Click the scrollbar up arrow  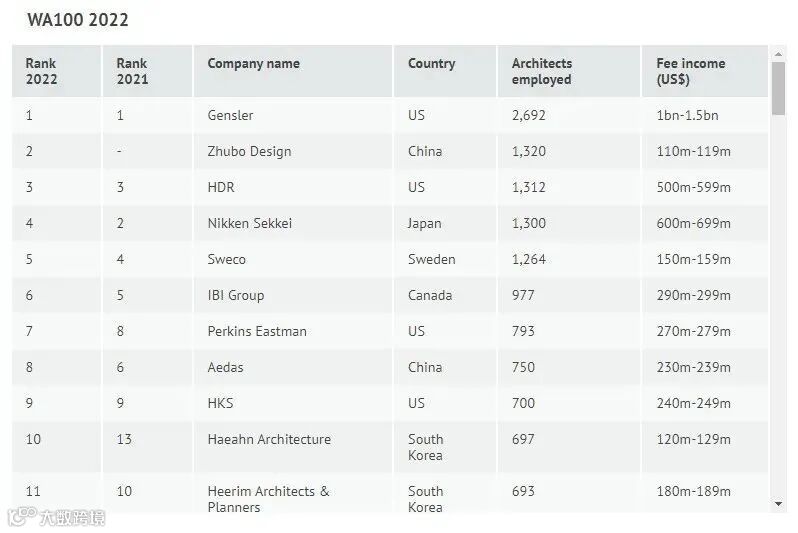click(x=778, y=53)
